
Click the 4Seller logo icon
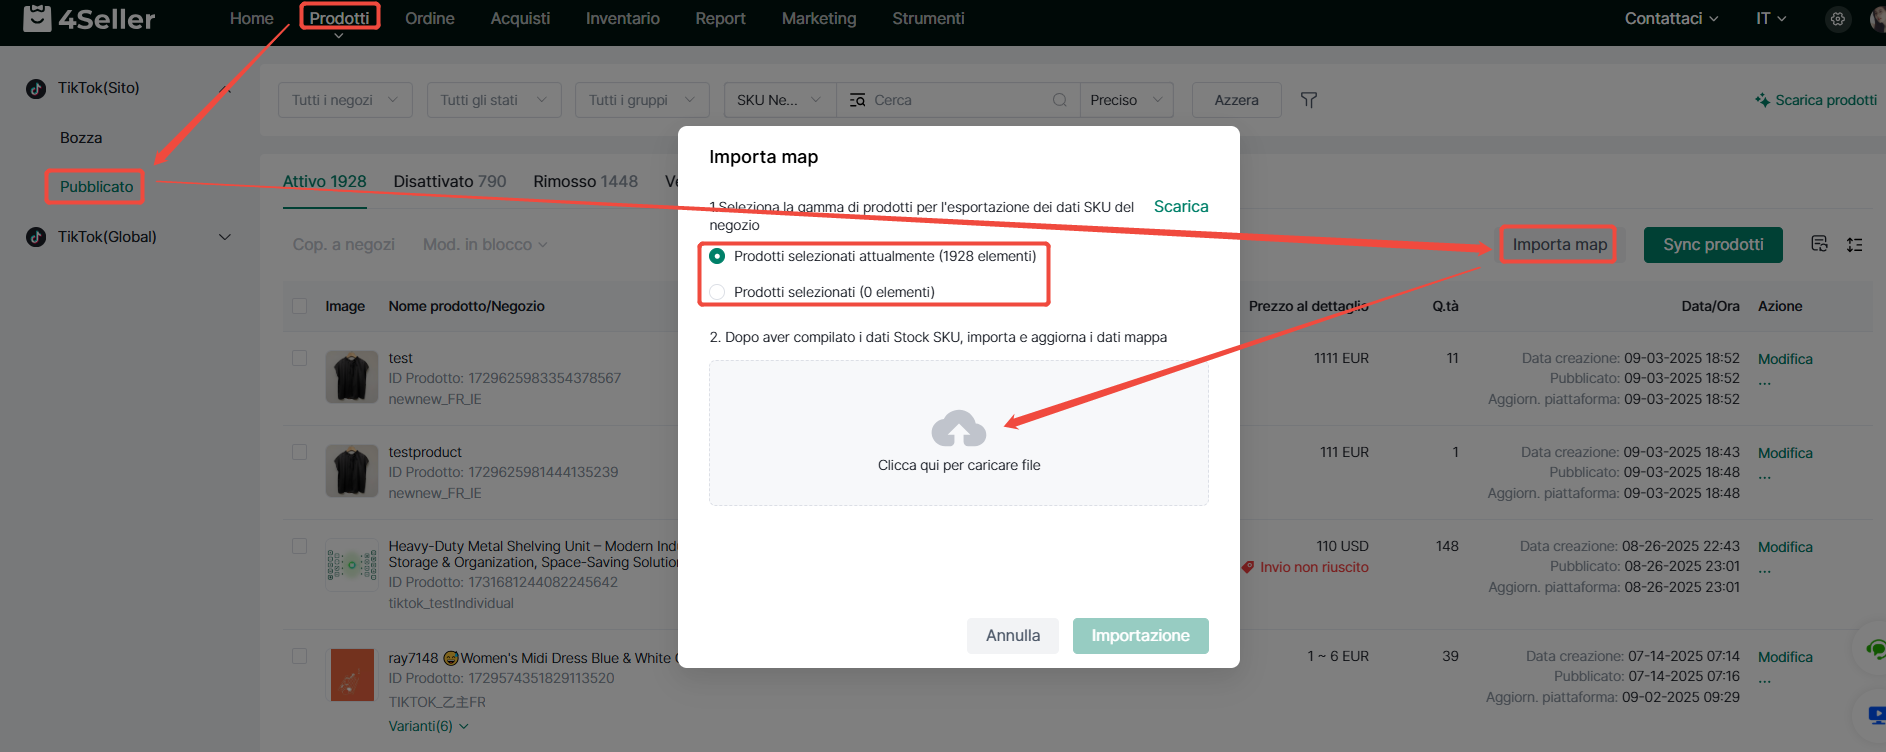pyautogui.click(x=37, y=18)
